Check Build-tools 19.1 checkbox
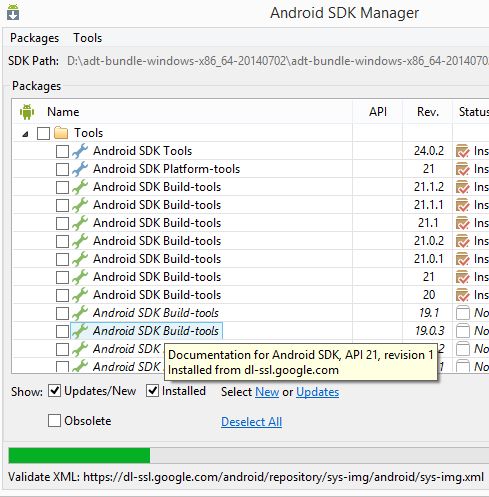This screenshot has width=489, height=497. coord(62,313)
